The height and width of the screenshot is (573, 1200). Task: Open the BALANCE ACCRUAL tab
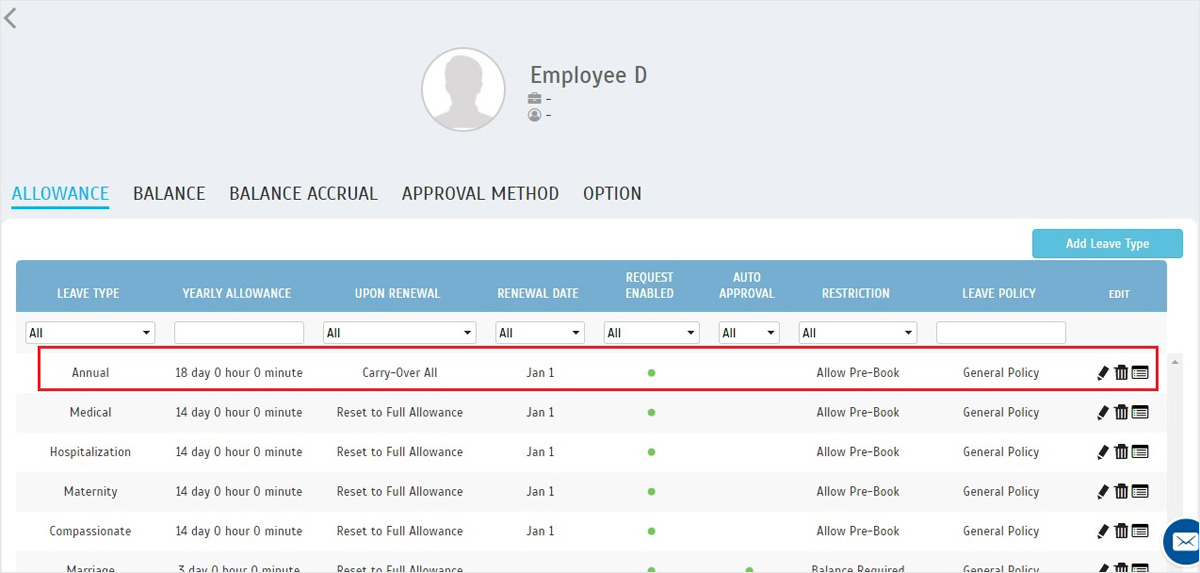303,194
